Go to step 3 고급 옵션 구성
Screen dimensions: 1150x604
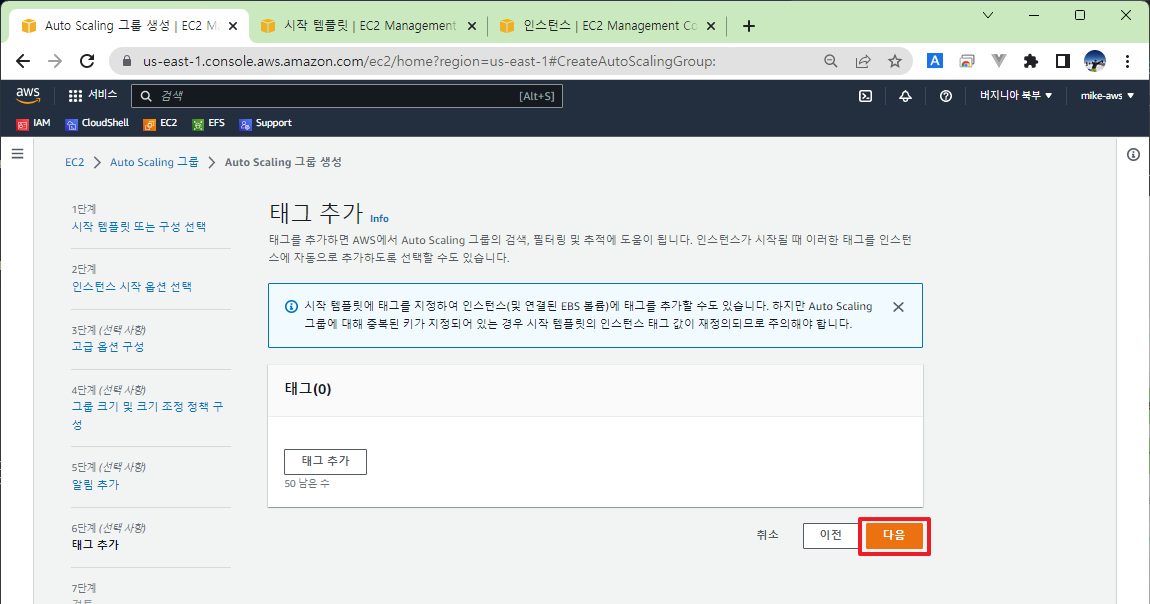pyautogui.click(x=108, y=347)
